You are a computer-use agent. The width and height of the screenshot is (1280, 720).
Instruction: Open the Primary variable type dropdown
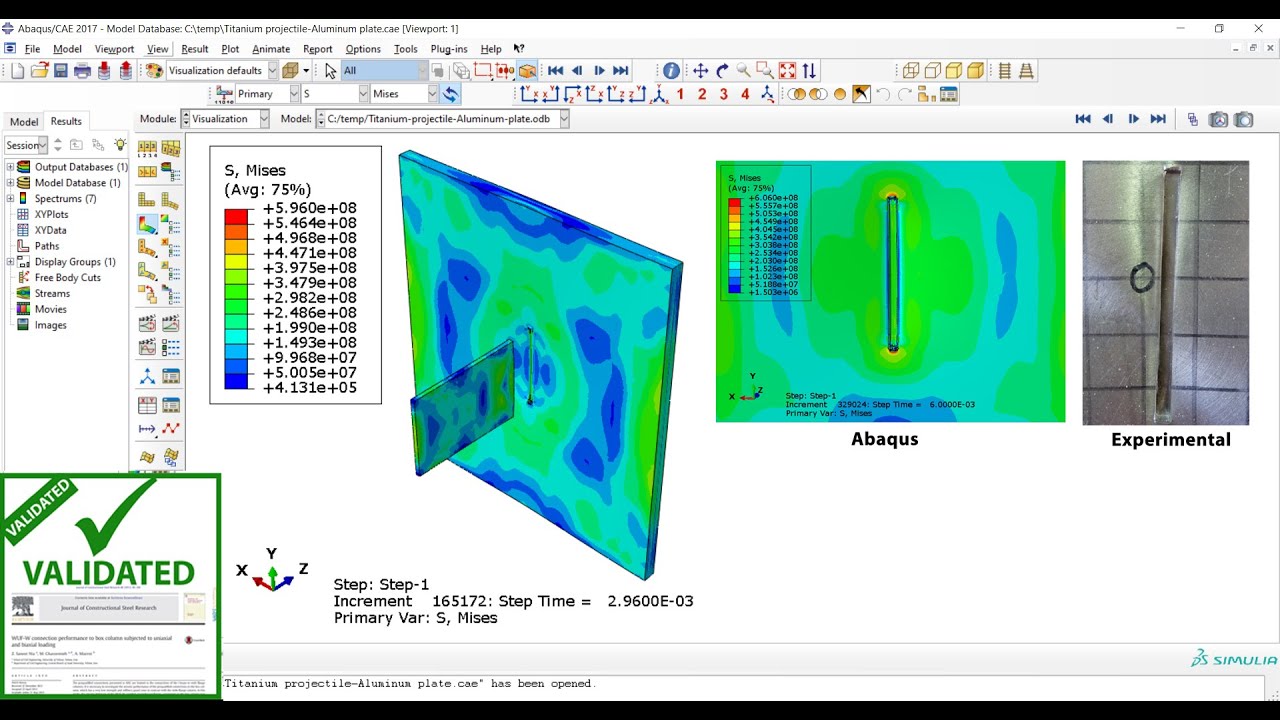tap(294, 94)
